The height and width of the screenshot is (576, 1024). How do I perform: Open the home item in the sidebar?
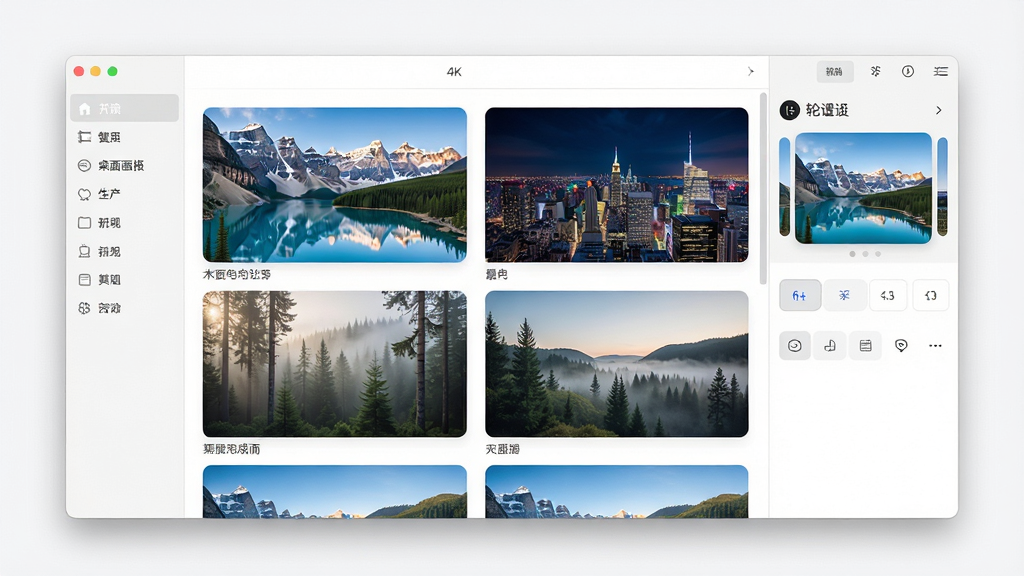(x=124, y=108)
